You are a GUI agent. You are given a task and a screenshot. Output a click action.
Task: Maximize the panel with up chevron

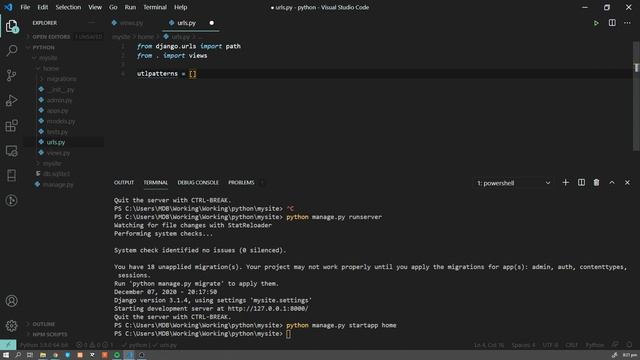point(612,182)
